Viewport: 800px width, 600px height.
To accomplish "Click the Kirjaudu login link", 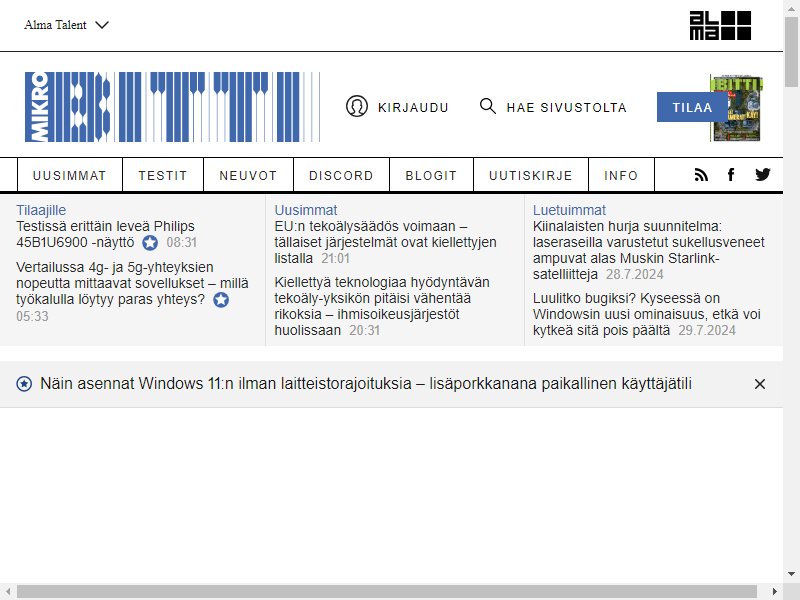I will tap(413, 108).
